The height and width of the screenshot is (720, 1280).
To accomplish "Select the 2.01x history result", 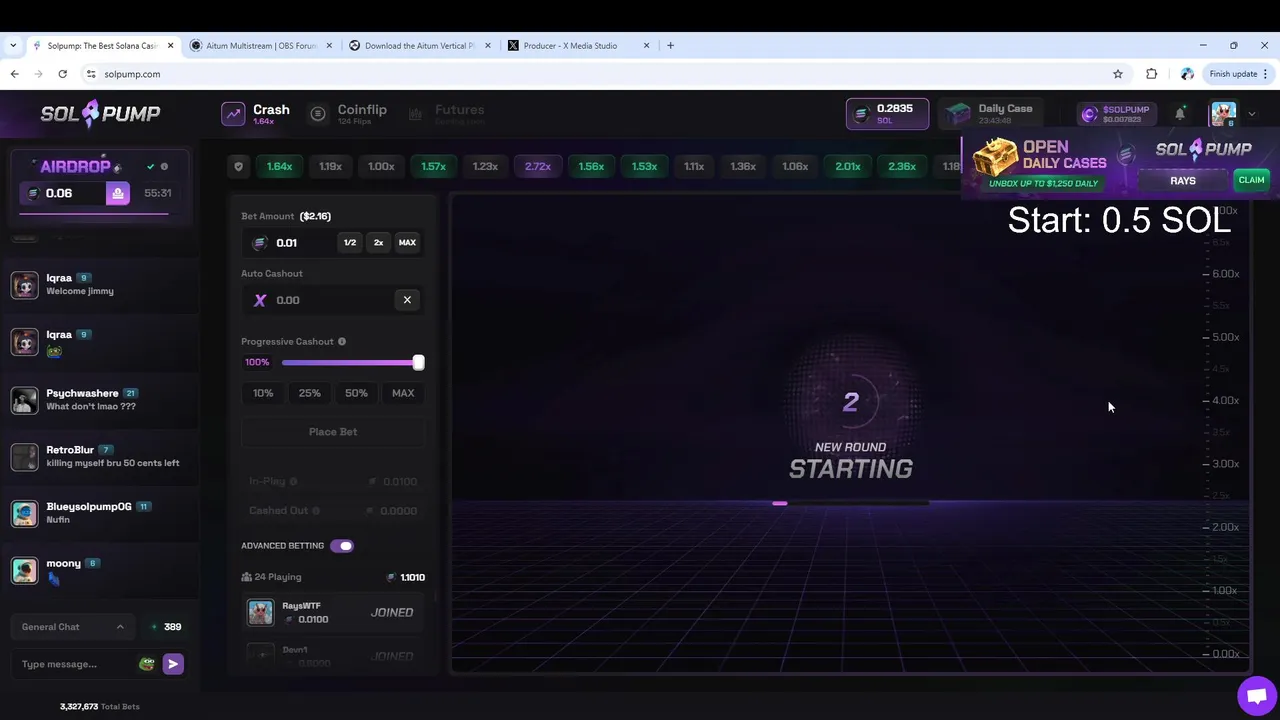I will point(848,167).
